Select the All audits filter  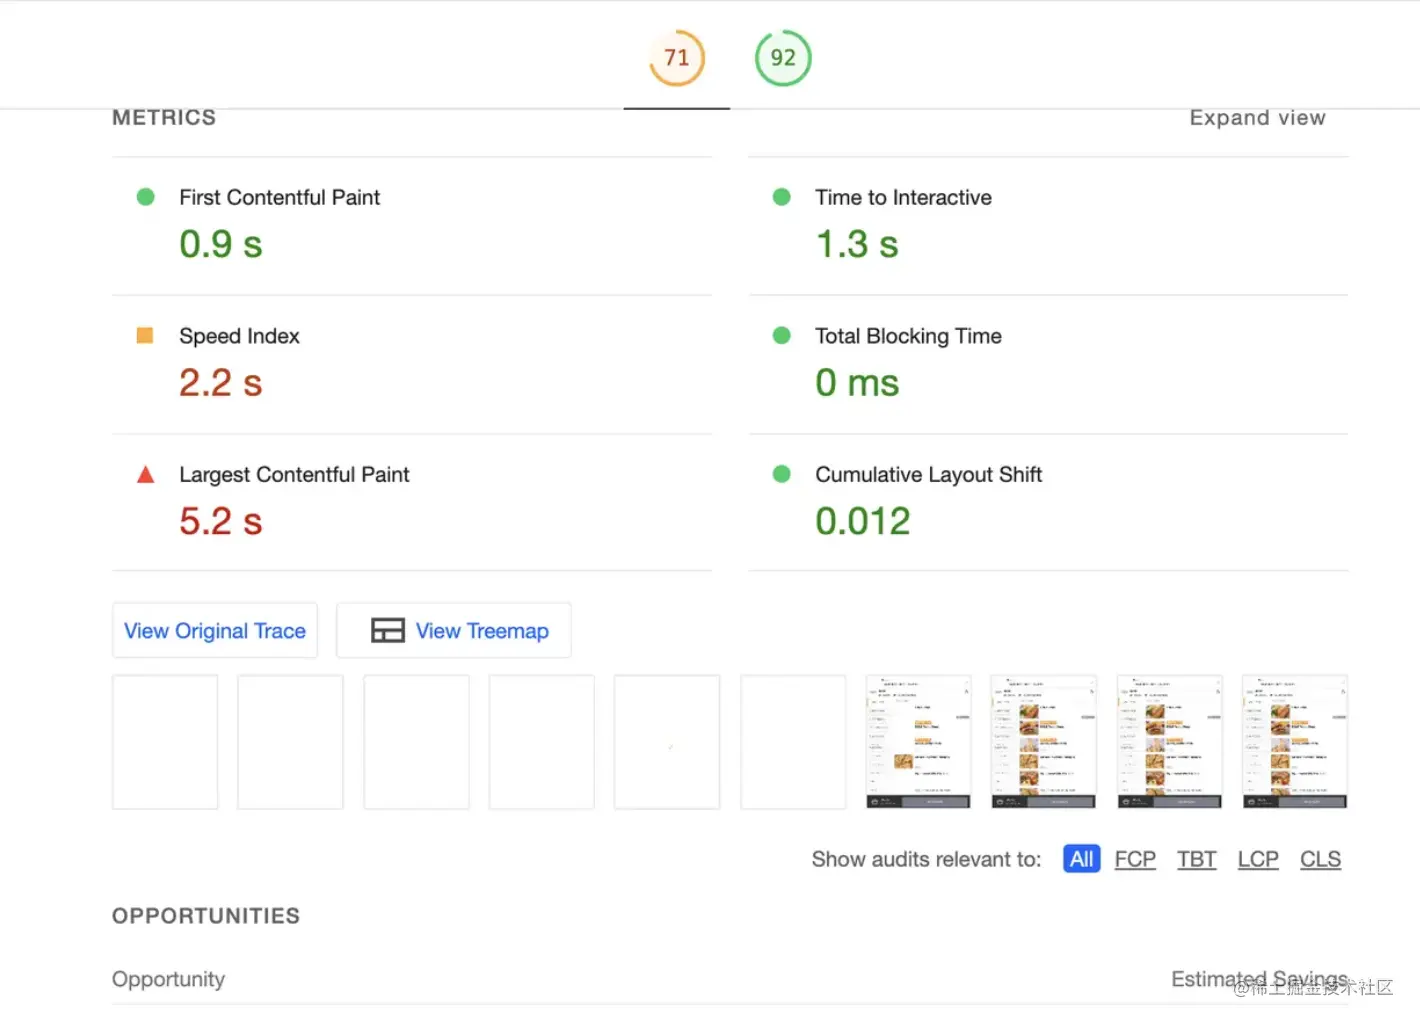point(1081,859)
